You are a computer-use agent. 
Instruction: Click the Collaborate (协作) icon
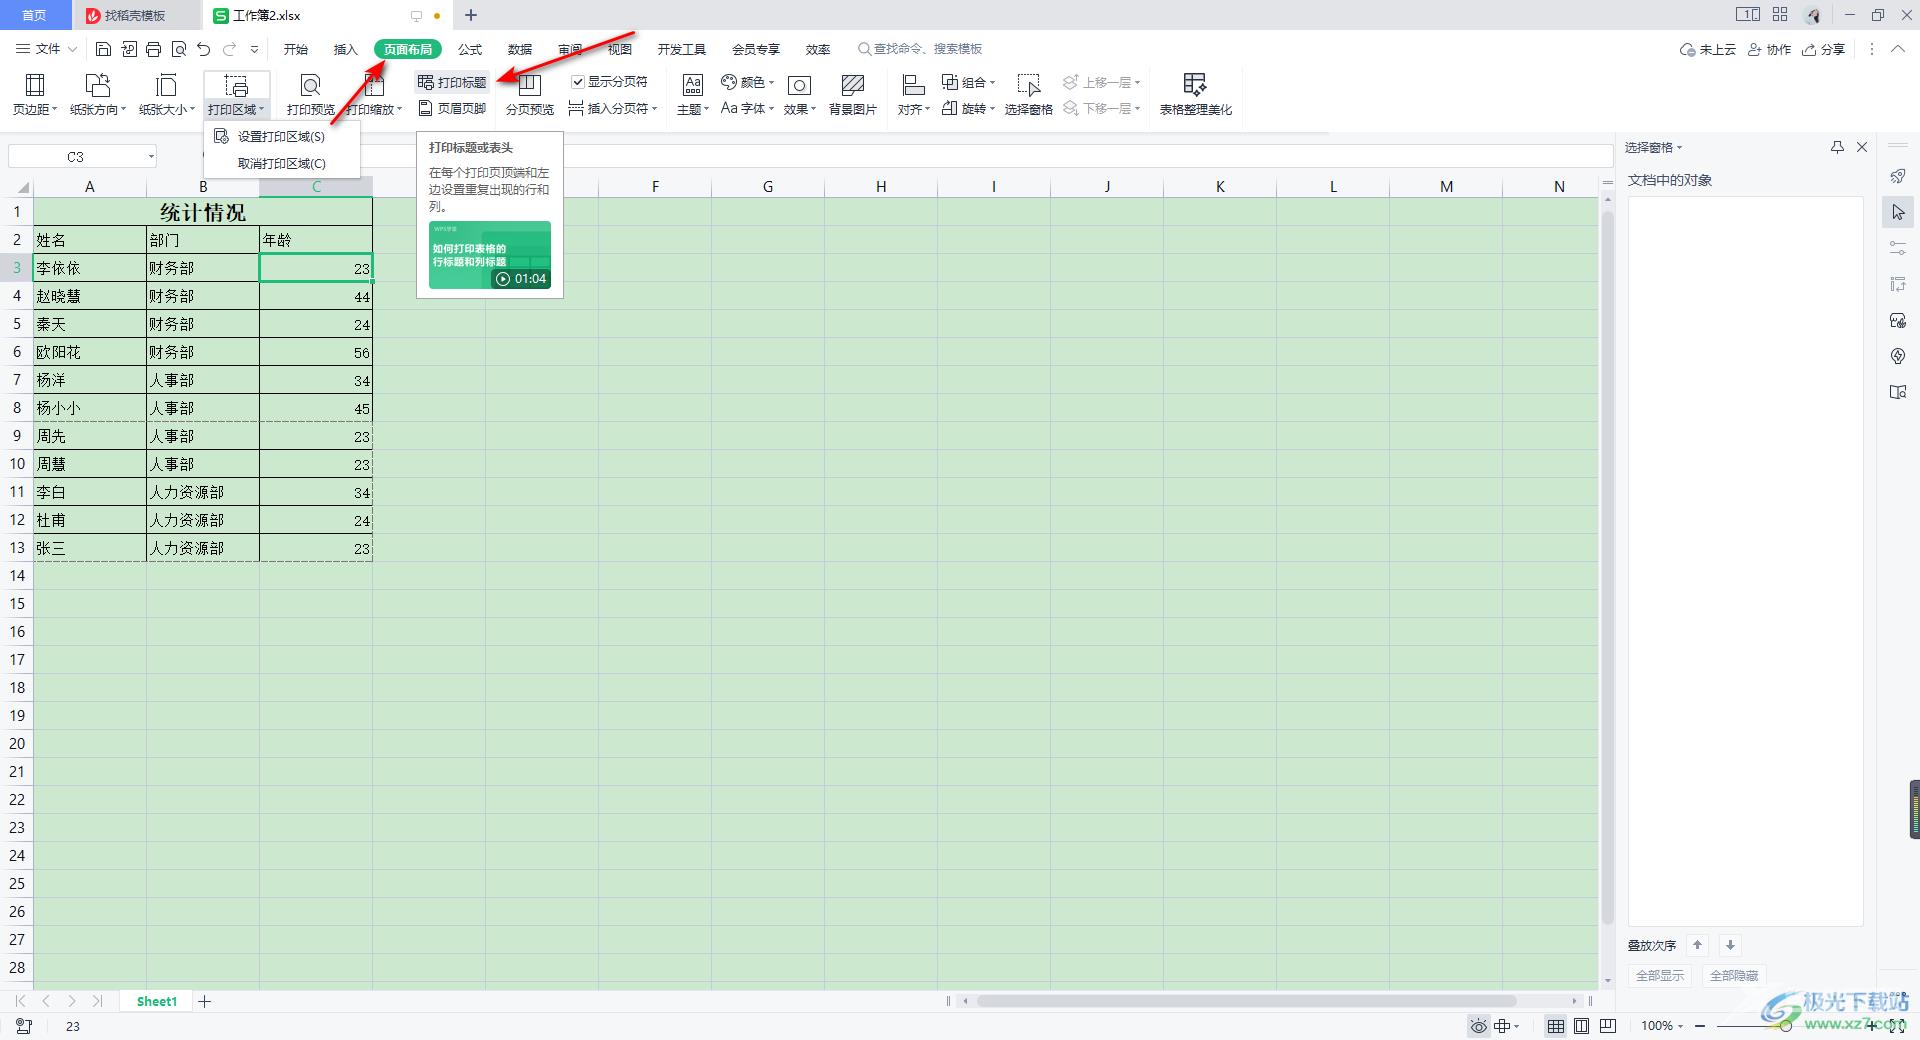pyautogui.click(x=1769, y=49)
